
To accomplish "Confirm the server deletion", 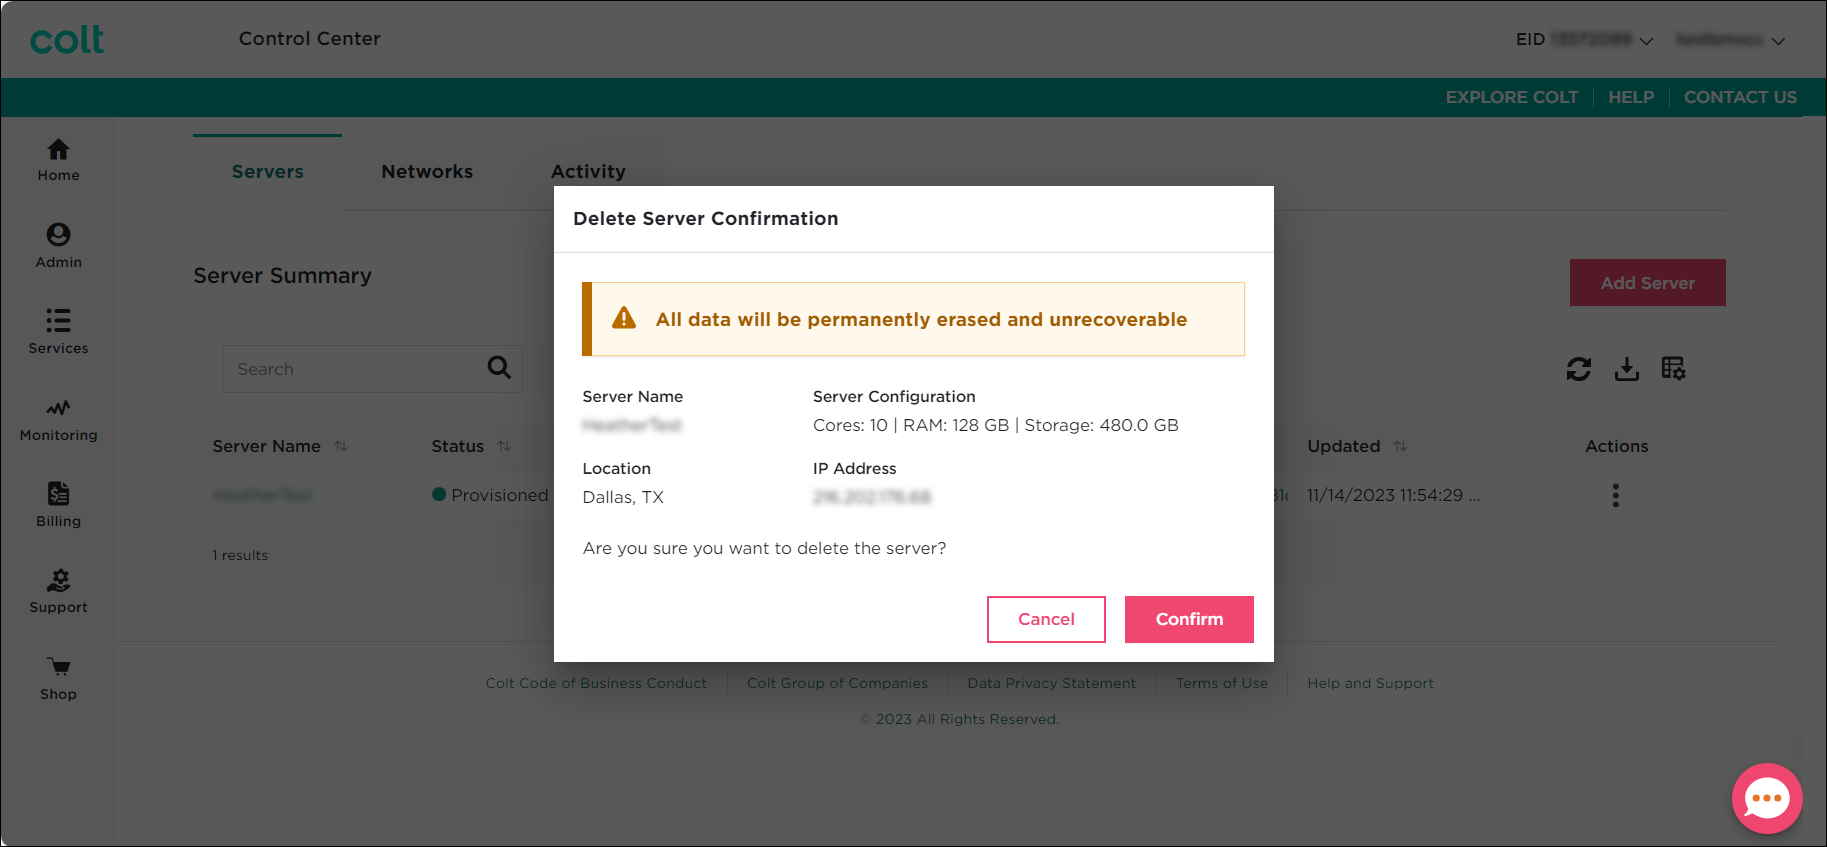I will tap(1188, 619).
